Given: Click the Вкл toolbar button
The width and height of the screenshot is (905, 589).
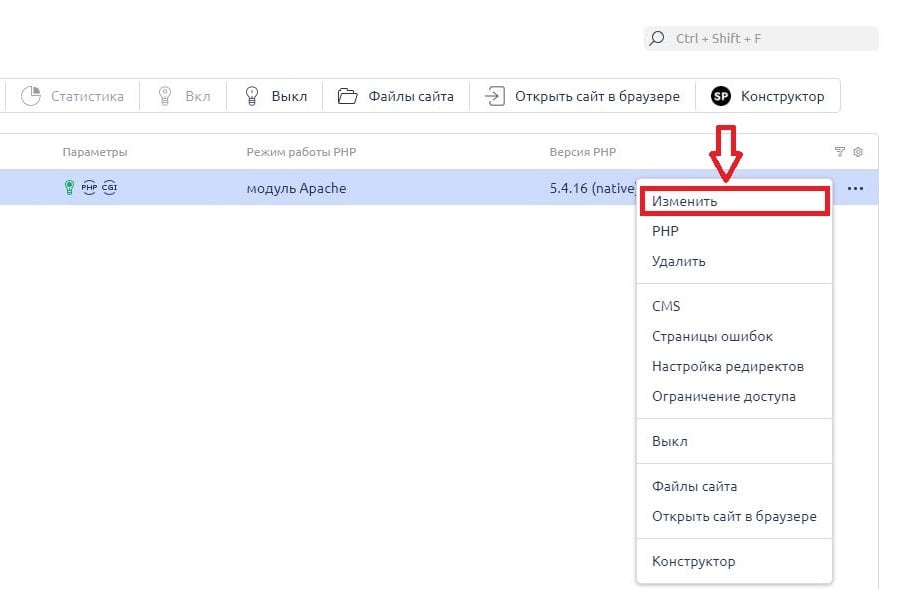Looking at the screenshot, I should tap(183, 96).
